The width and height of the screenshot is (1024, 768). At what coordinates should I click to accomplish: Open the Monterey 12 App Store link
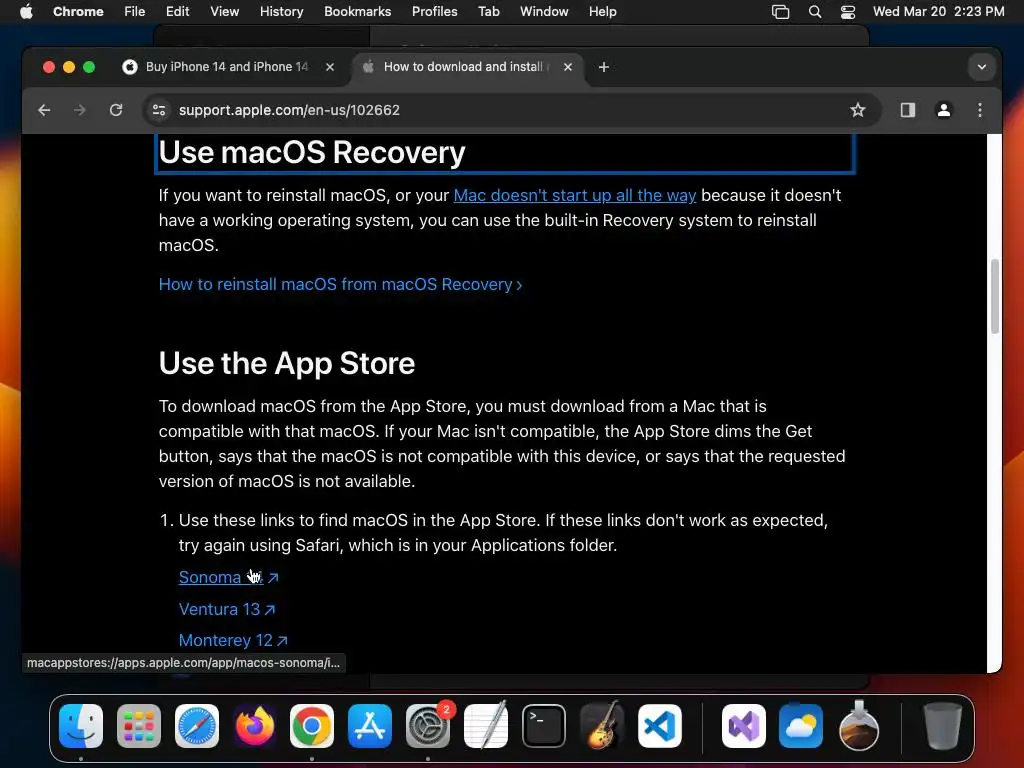pos(232,641)
